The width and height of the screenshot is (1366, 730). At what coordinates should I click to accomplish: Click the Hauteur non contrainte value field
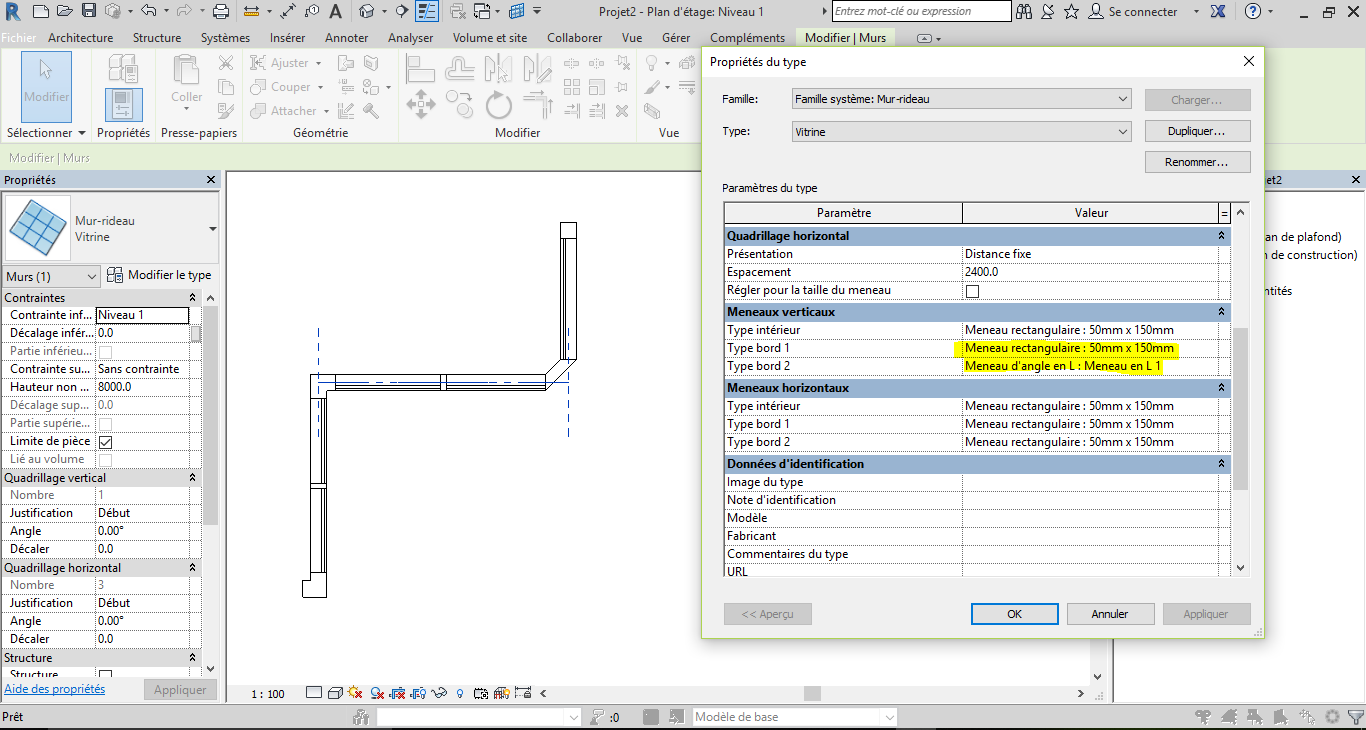tap(142, 387)
